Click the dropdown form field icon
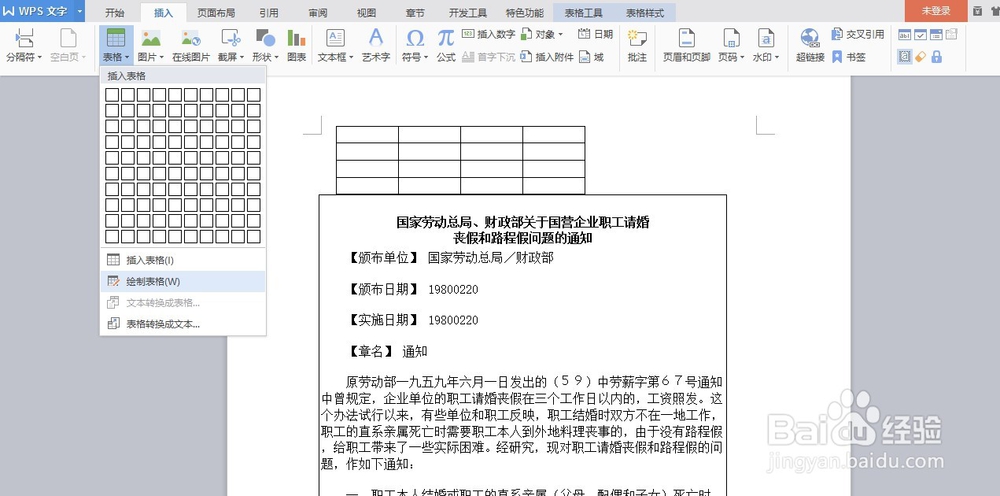This screenshot has width=1000, height=496. [936, 35]
